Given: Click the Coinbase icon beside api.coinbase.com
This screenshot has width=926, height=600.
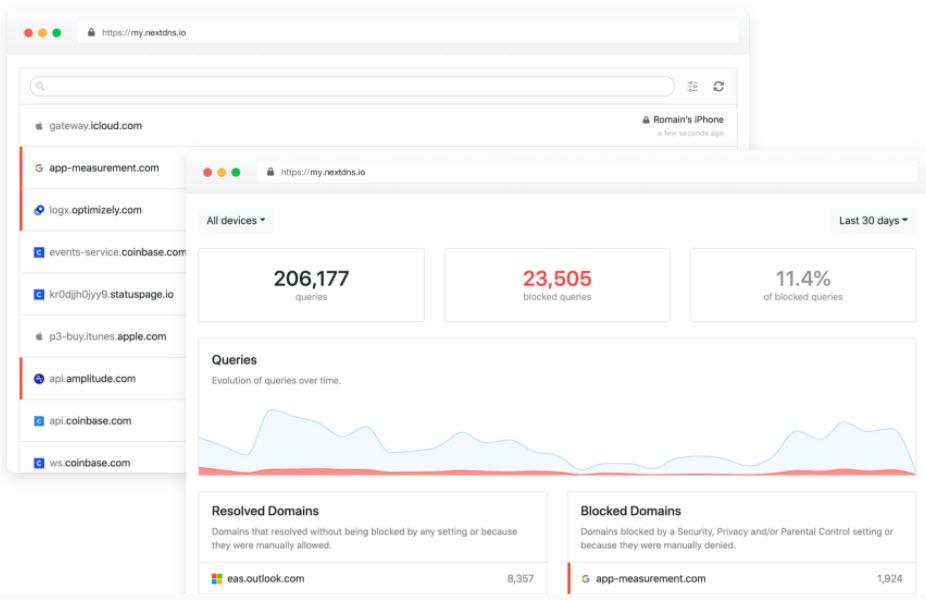Looking at the screenshot, I should coord(39,420).
